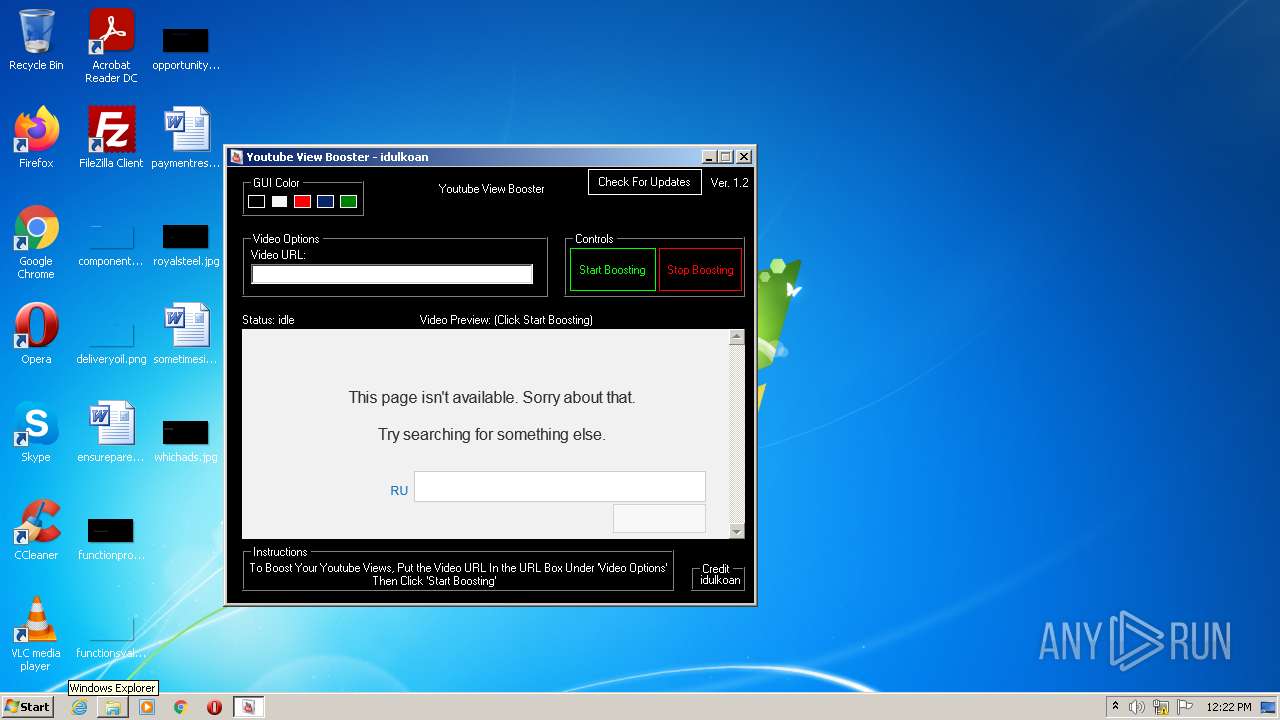Select royalsteel.jpg desktop file

186,244
